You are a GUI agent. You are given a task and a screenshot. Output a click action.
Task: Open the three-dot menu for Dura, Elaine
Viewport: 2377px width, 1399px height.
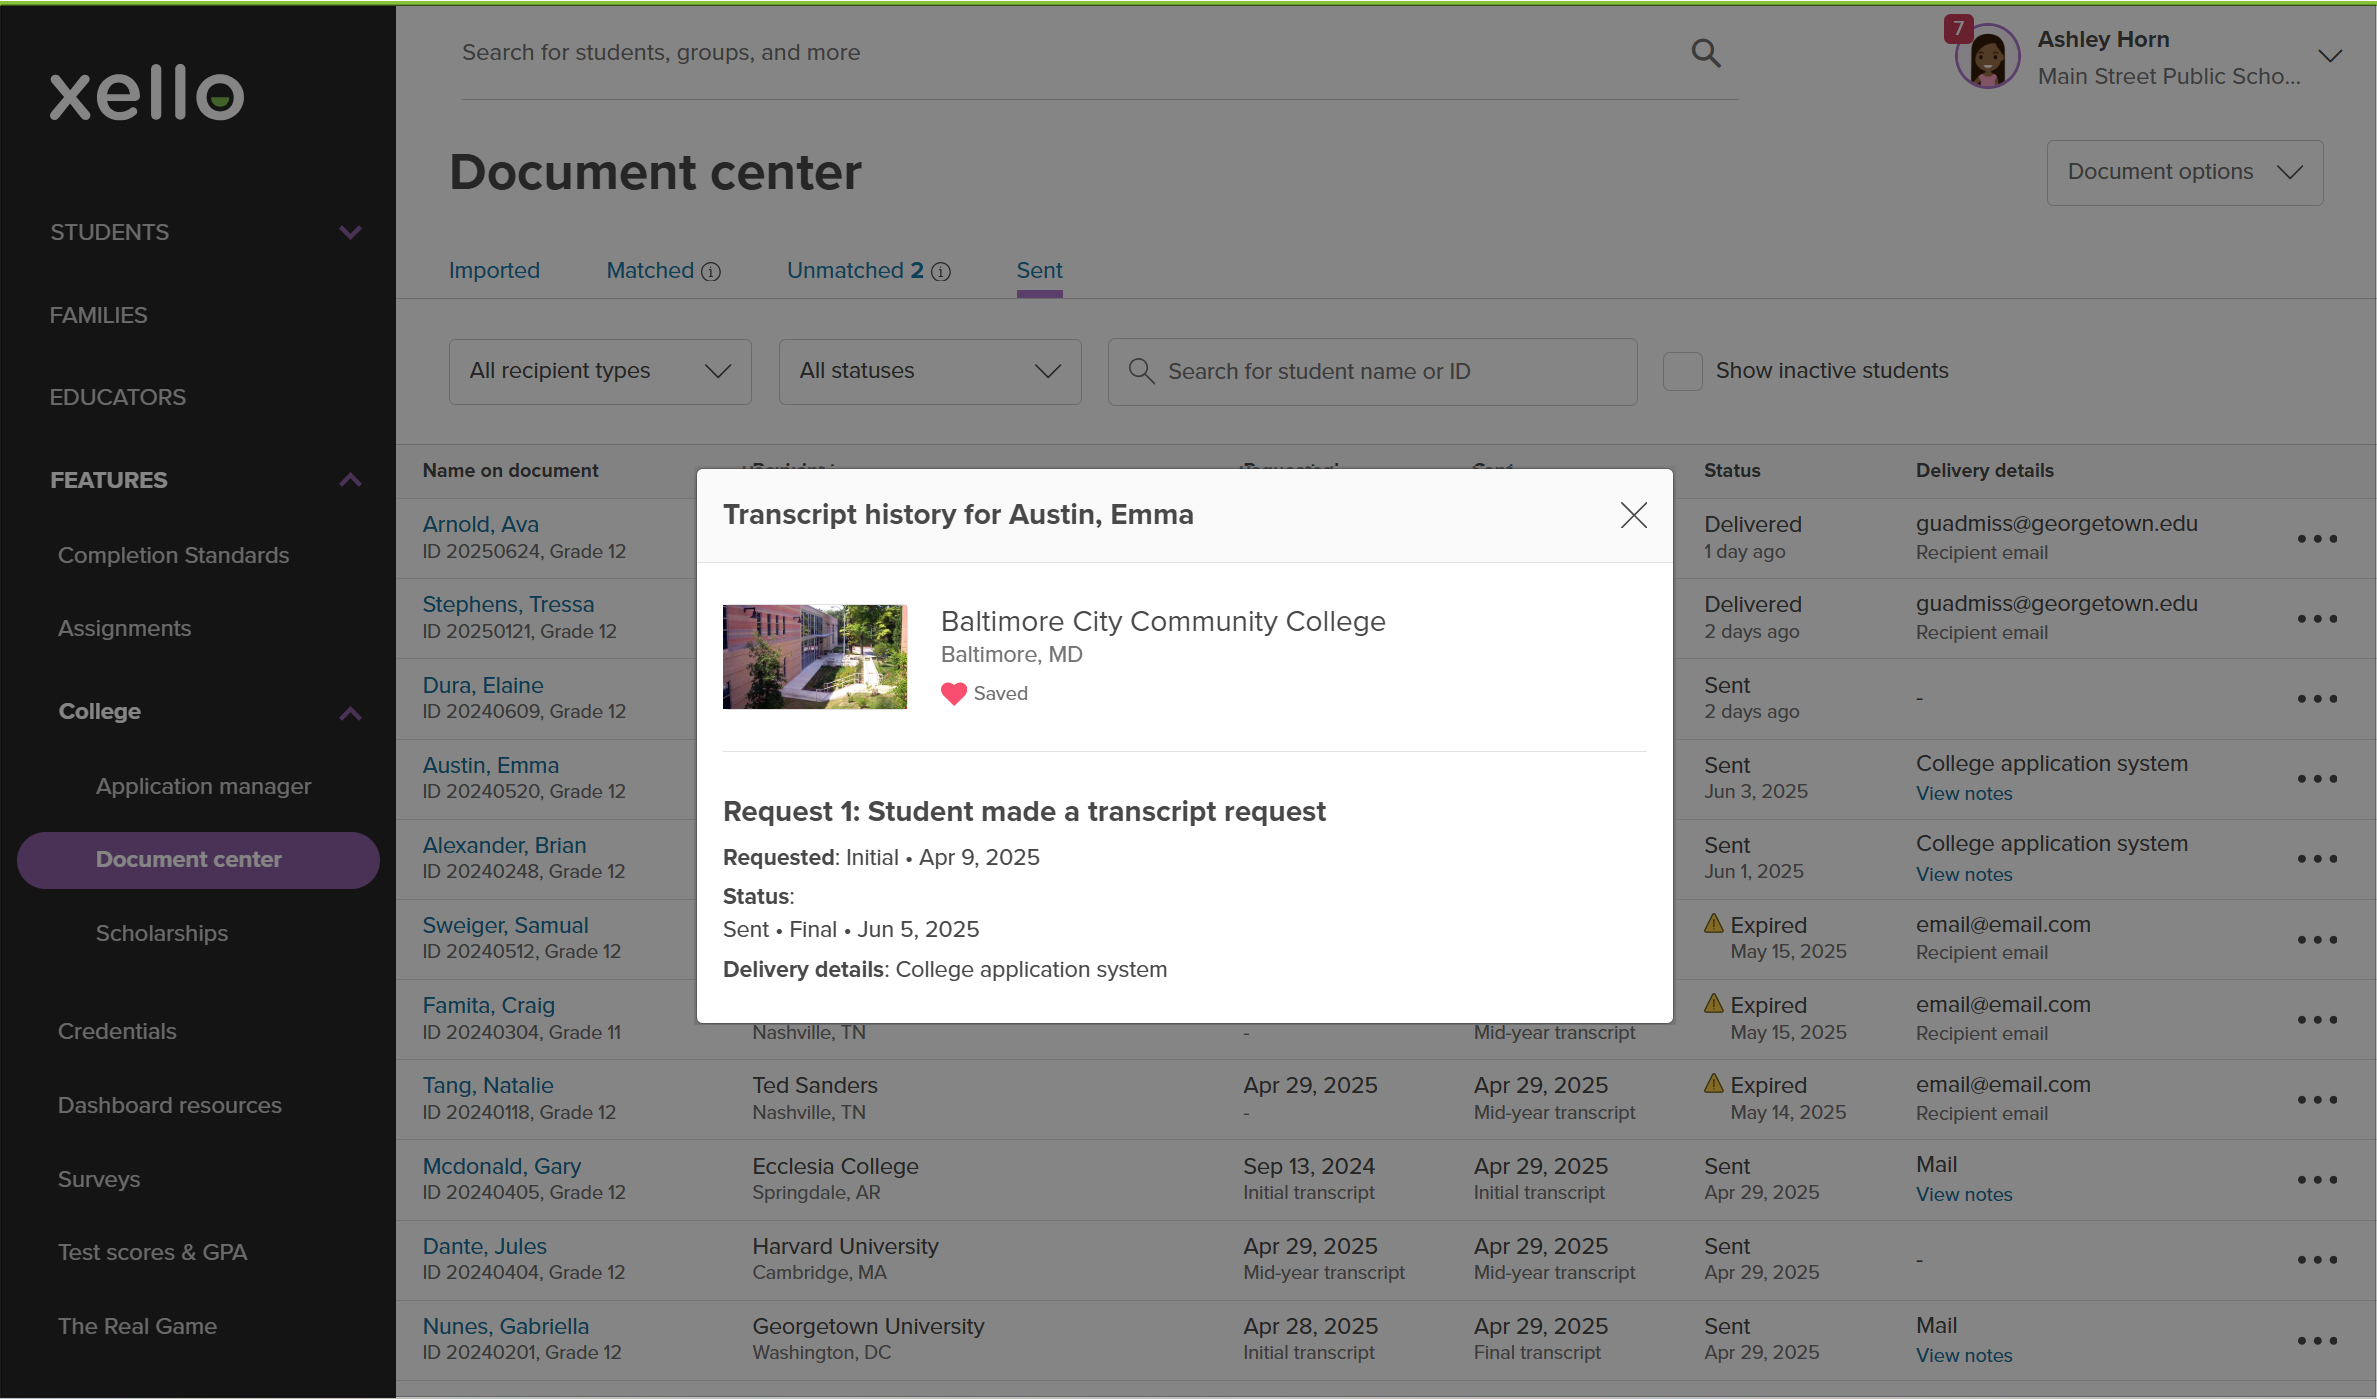(2317, 699)
